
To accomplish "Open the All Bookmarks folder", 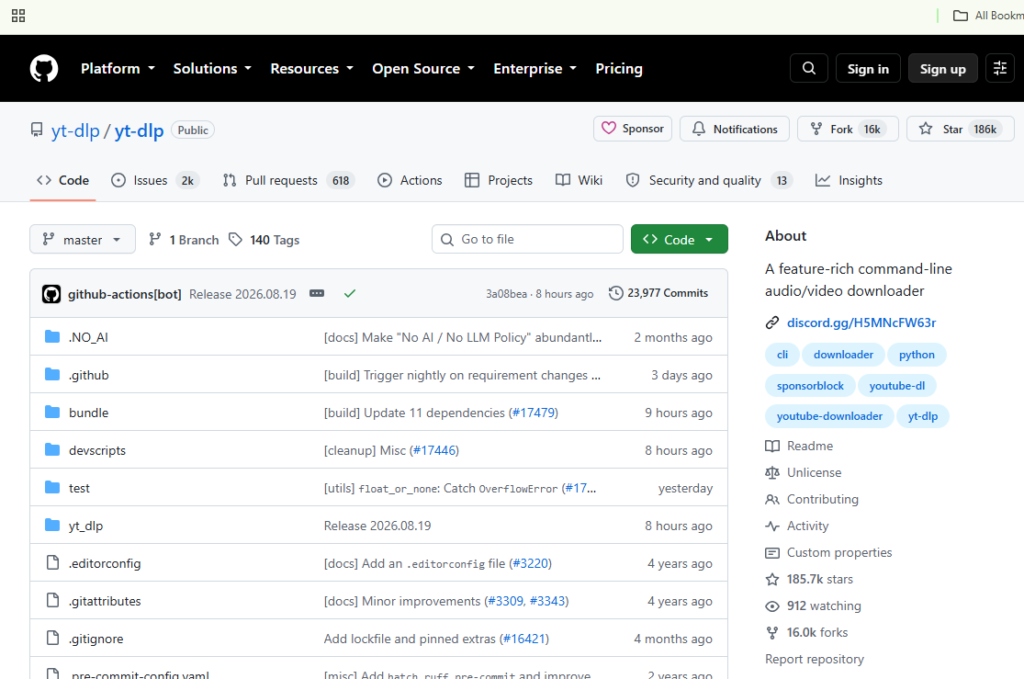I will click(x=988, y=16).
